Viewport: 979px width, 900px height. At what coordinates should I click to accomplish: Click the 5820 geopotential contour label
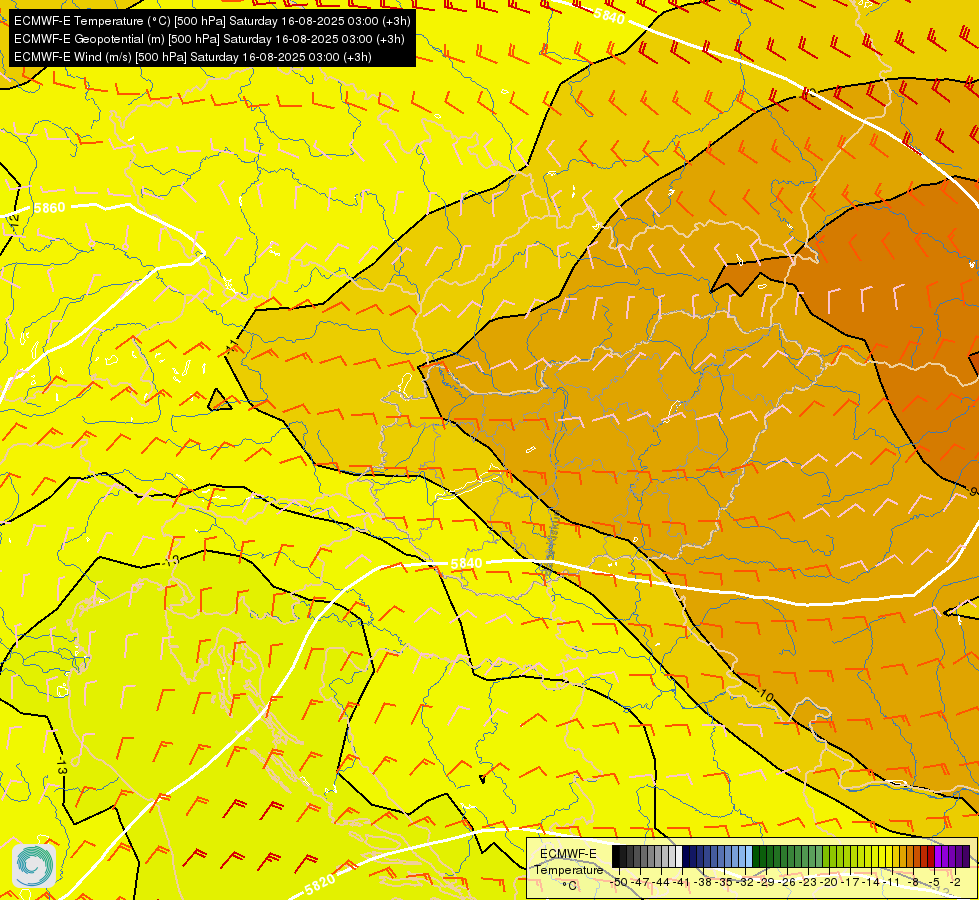(320, 883)
